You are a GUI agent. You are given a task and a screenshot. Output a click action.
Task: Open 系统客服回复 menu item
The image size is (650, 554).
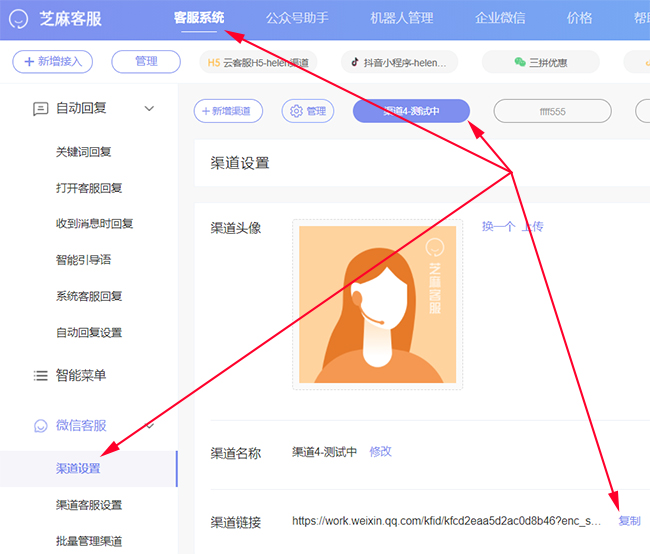89,296
